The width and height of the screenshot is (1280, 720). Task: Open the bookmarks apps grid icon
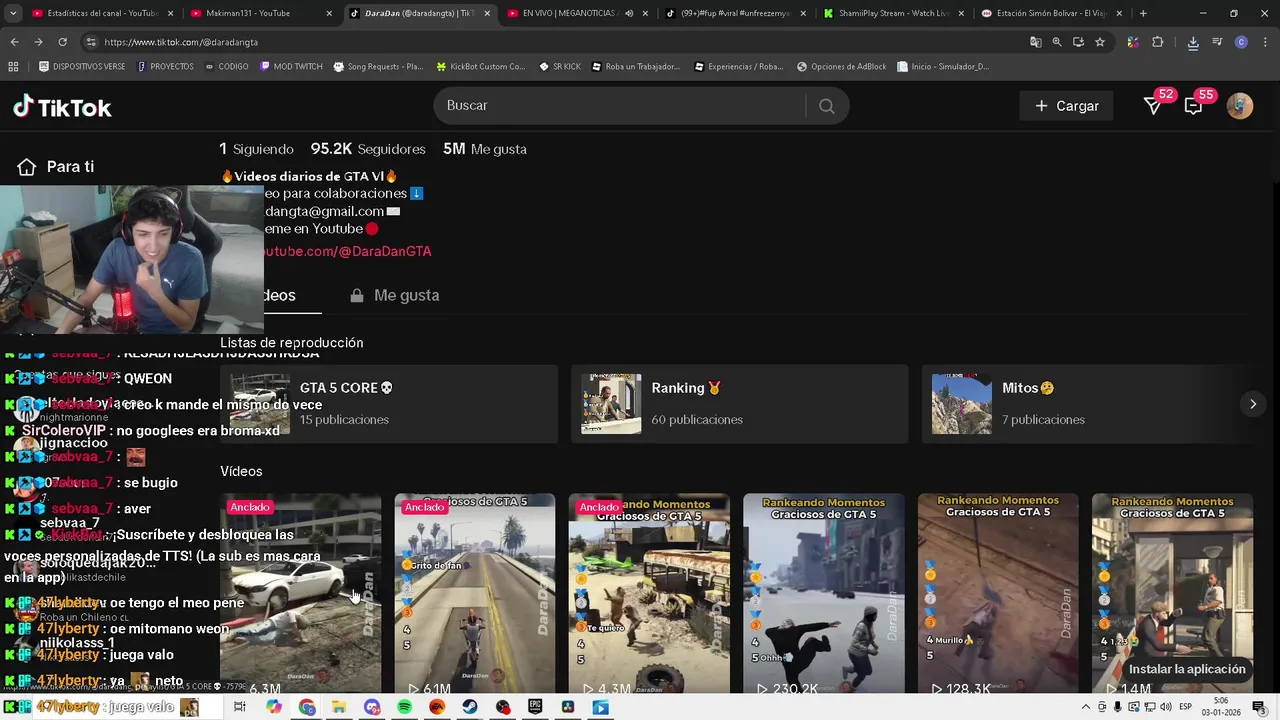(13, 66)
